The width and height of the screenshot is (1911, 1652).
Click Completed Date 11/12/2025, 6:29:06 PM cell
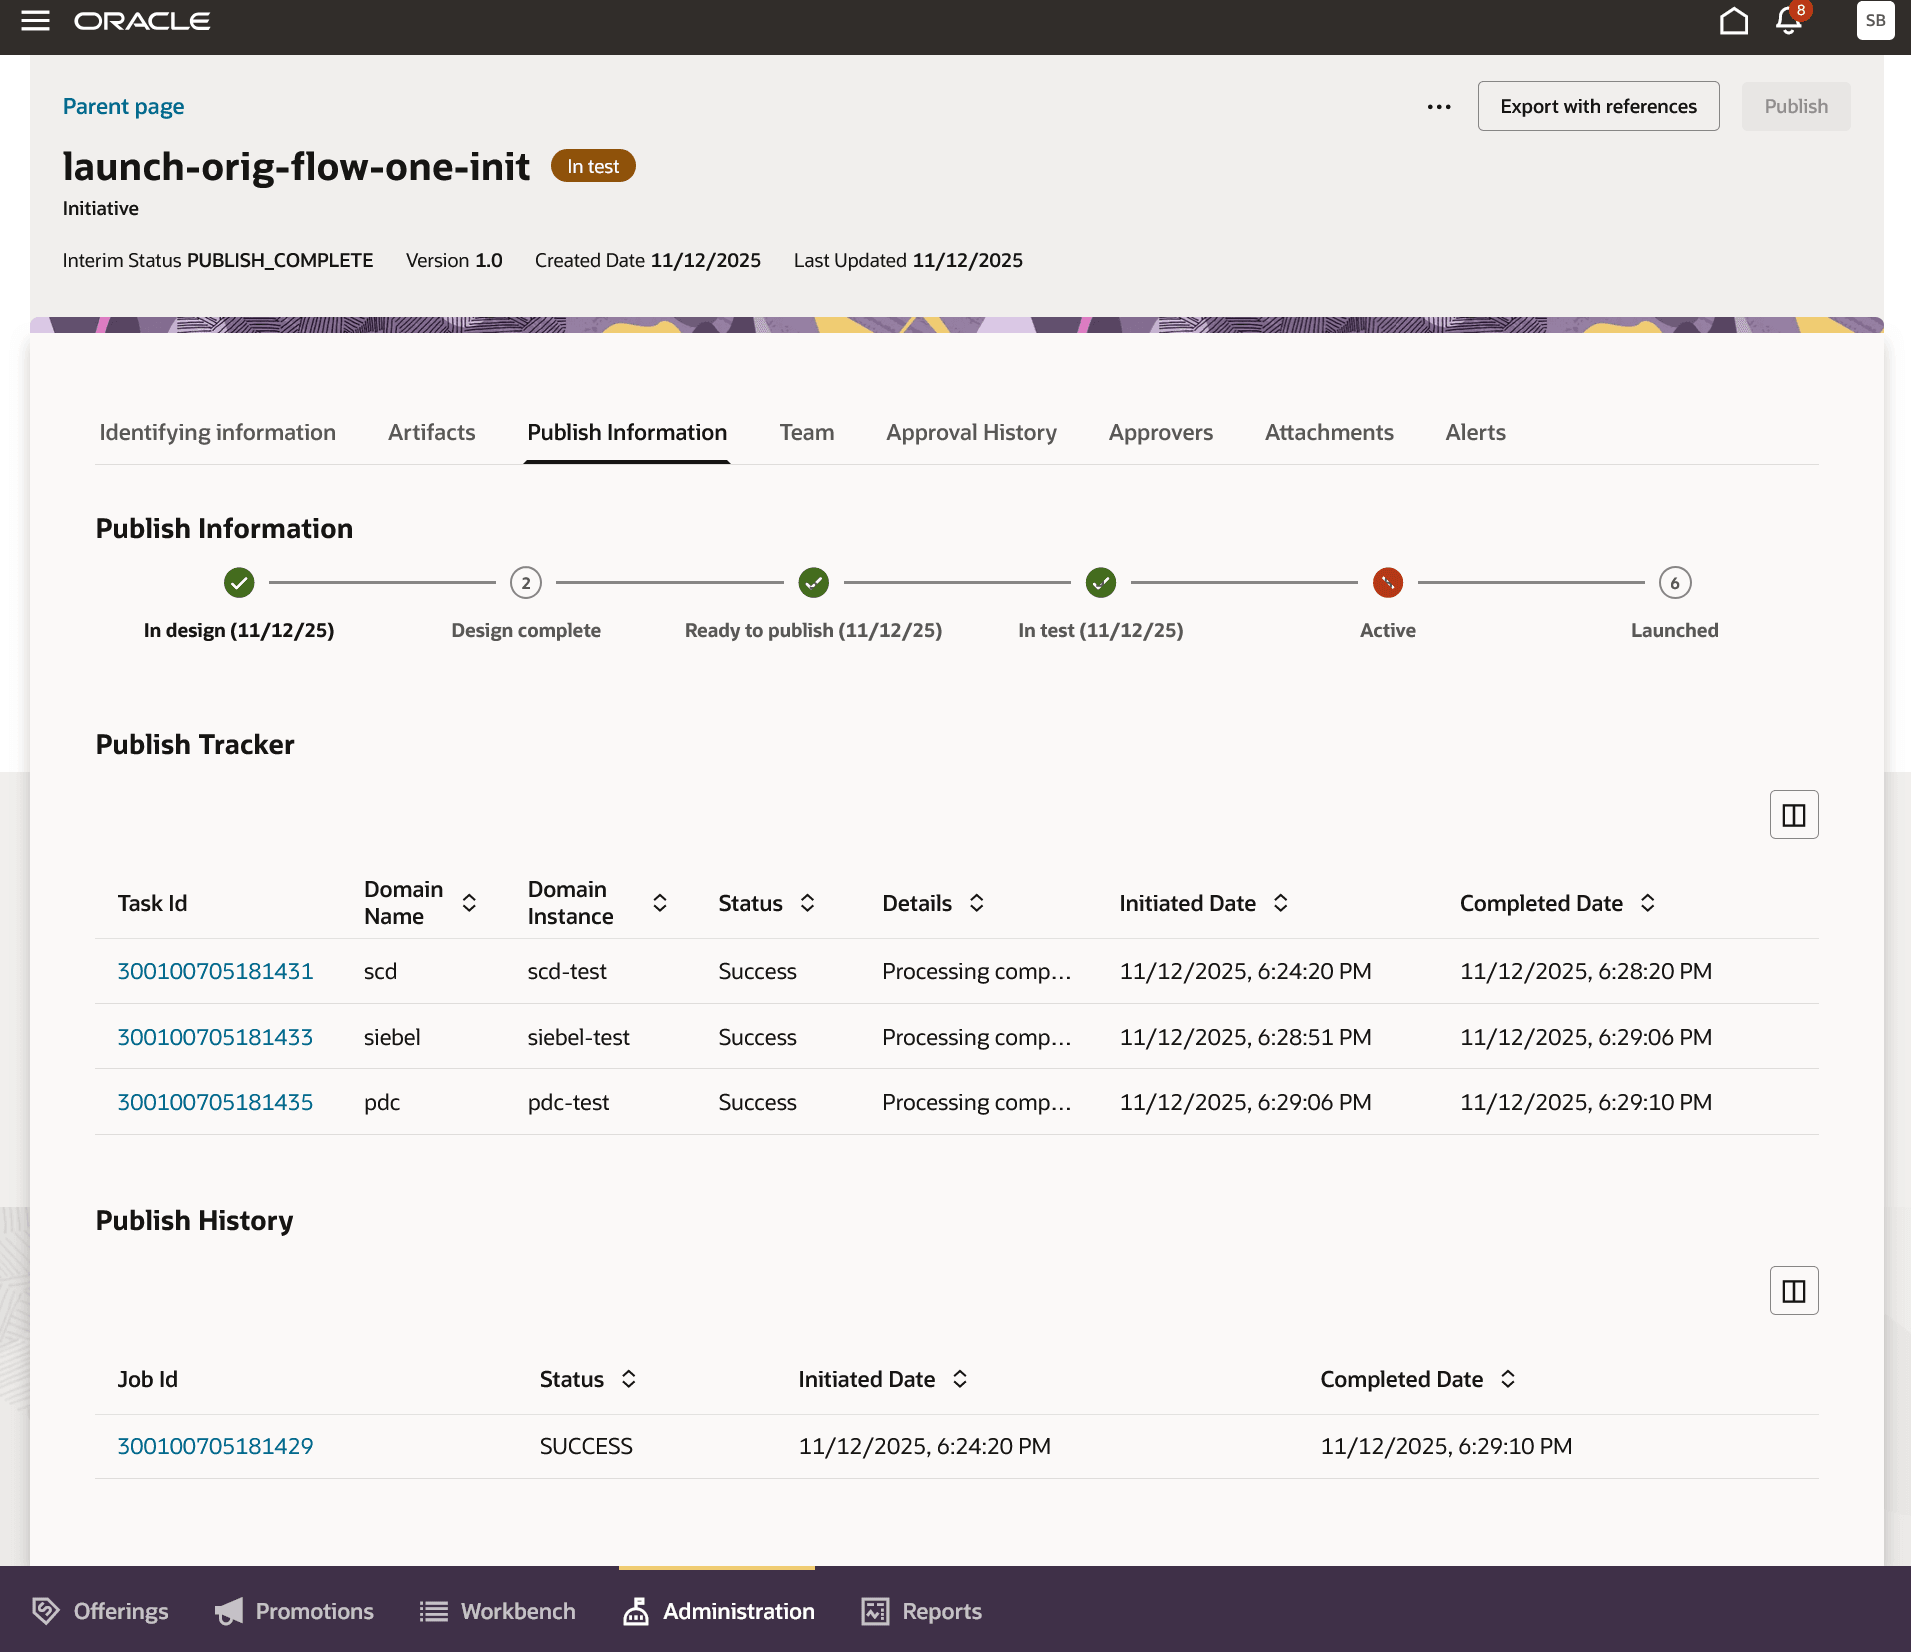coord(1586,1037)
